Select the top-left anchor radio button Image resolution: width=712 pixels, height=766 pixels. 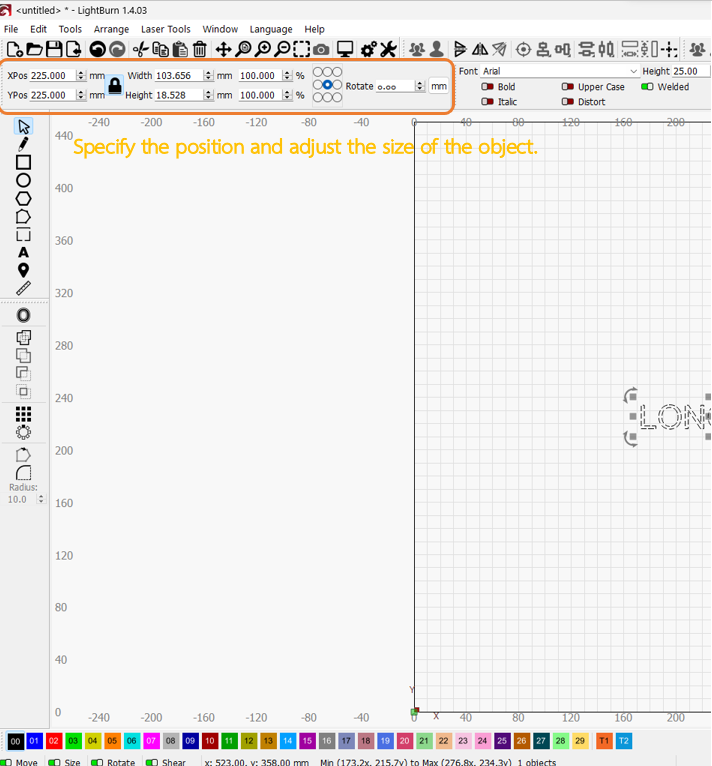pos(318,72)
